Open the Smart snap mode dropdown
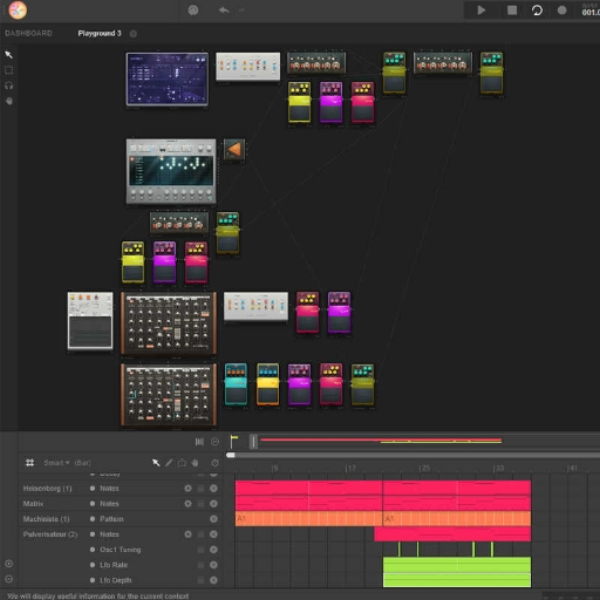 point(56,463)
